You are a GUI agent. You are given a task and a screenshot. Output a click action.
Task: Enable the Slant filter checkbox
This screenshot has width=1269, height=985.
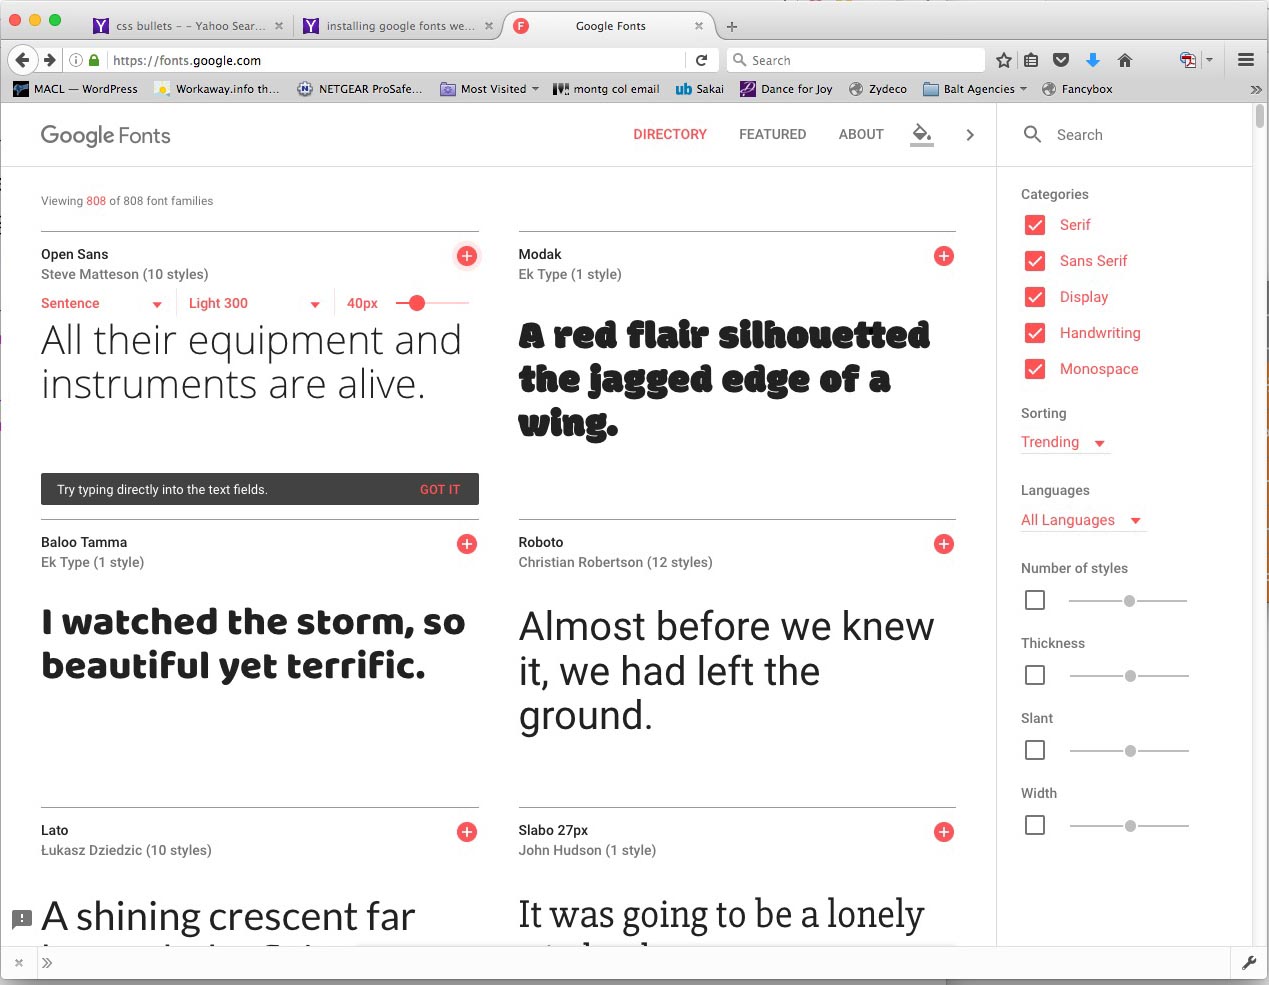[1035, 750]
